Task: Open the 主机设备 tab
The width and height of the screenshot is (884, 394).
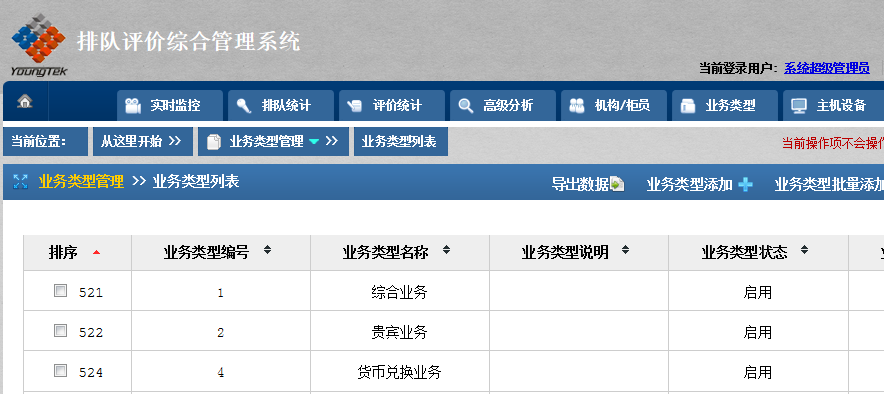Action: point(833,105)
